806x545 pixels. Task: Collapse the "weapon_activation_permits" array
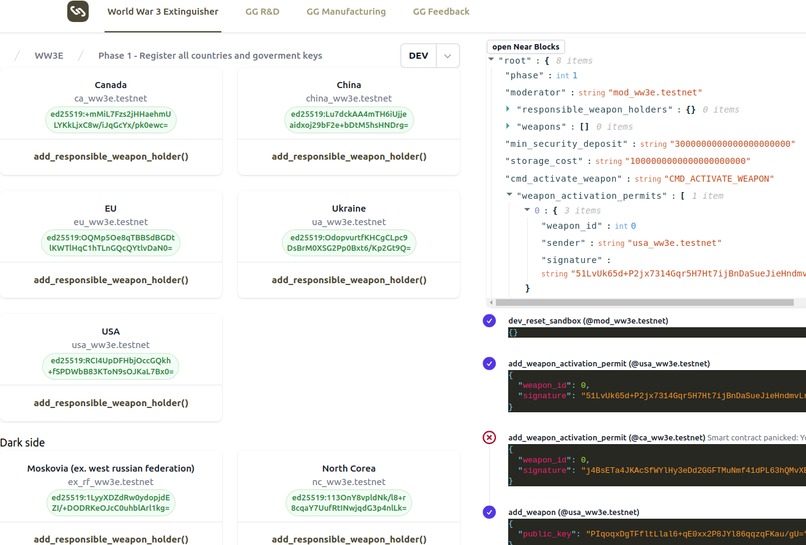509,194
